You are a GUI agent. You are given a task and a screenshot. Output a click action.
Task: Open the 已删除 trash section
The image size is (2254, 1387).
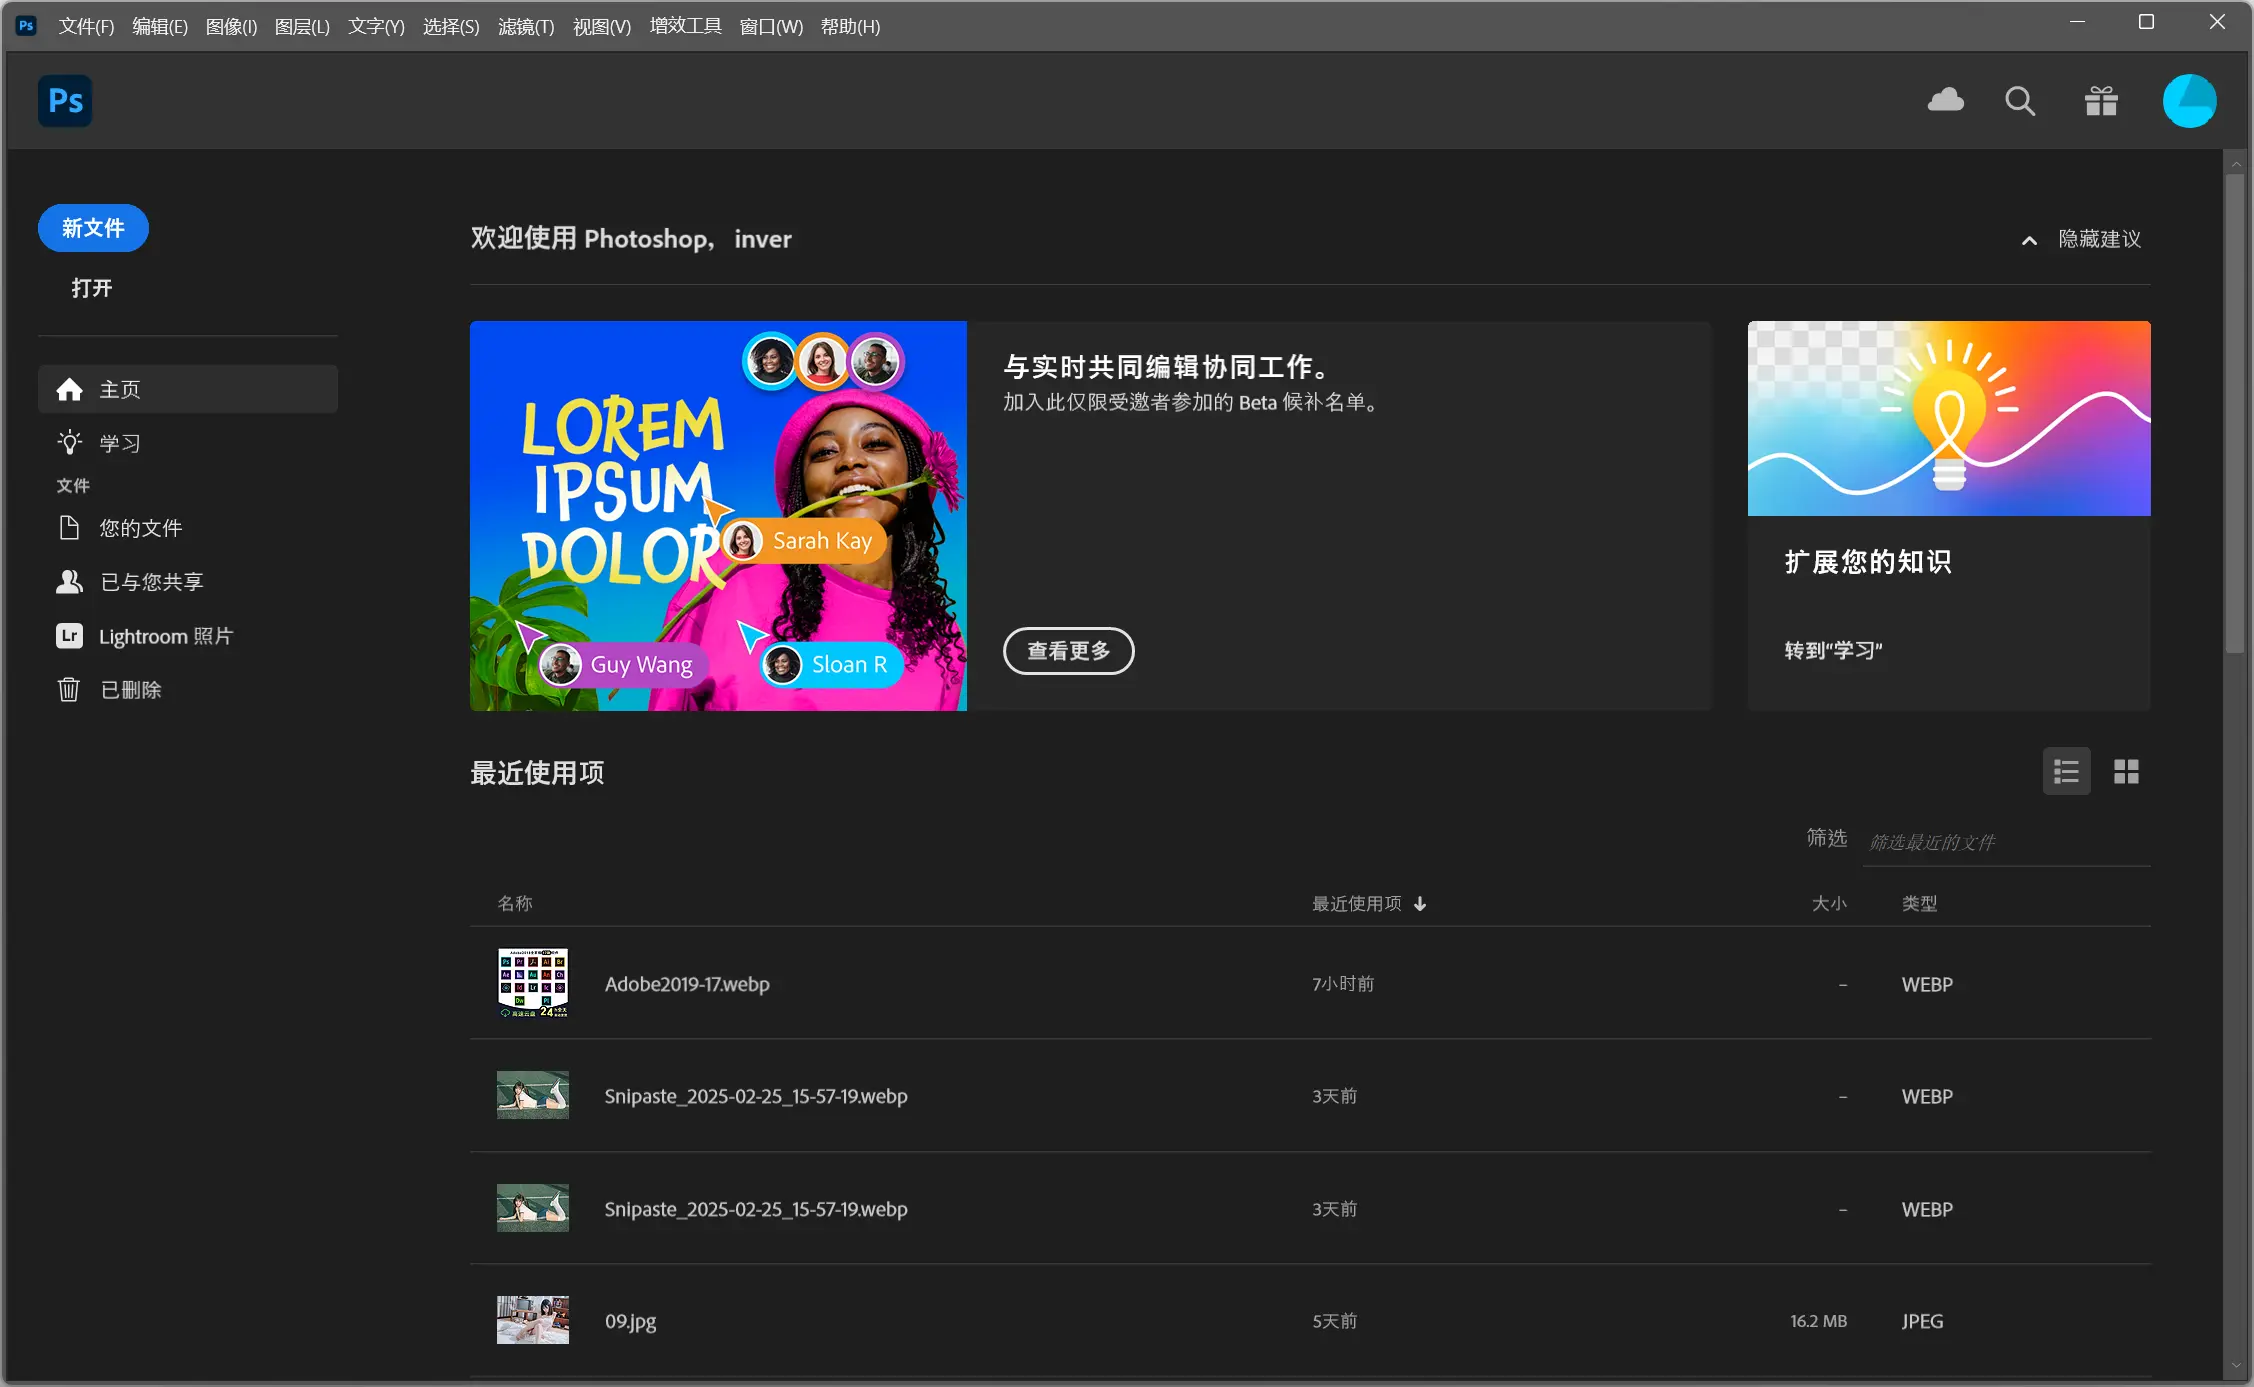pos(130,690)
